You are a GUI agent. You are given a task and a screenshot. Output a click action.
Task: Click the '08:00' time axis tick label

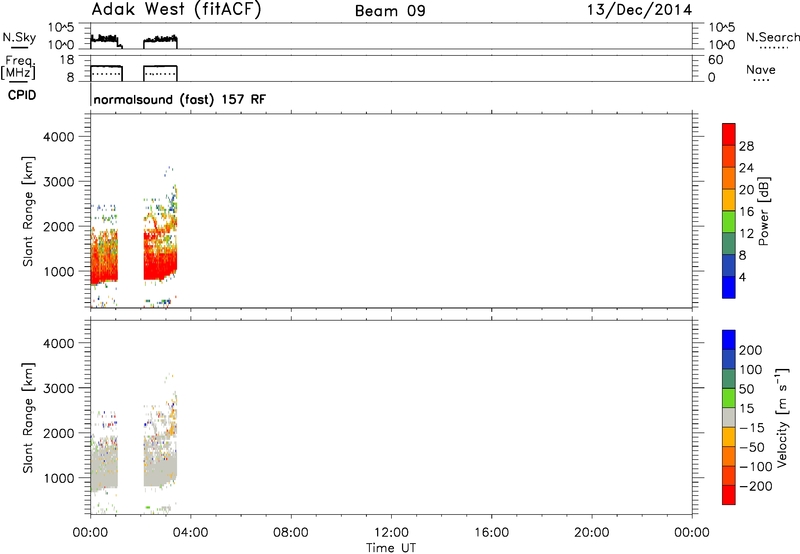(290, 533)
